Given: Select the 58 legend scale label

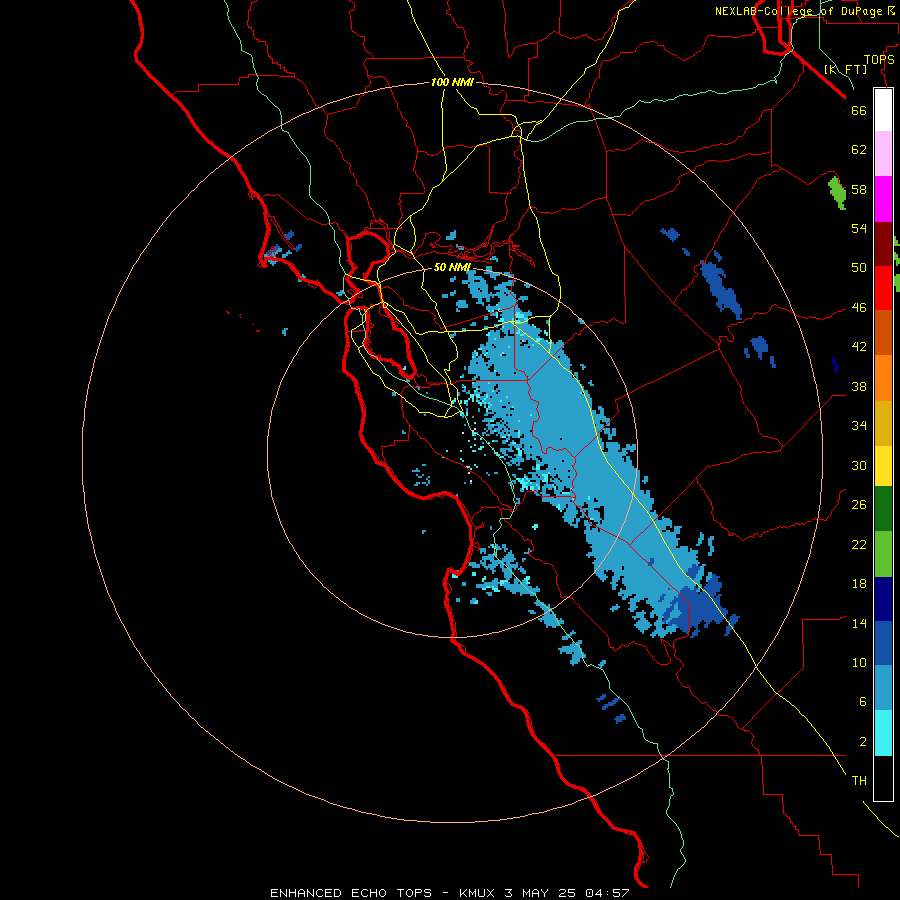Looking at the screenshot, I should point(859,189).
